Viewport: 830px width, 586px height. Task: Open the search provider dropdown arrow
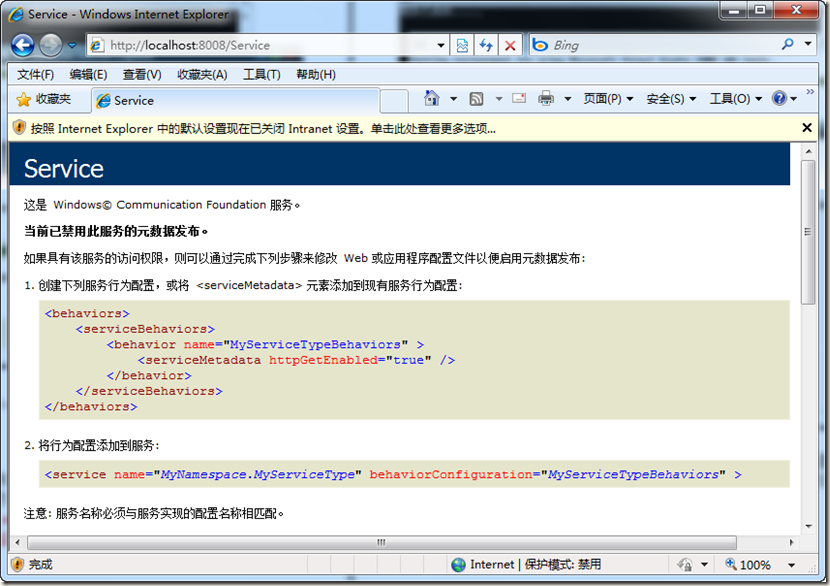[808, 44]
